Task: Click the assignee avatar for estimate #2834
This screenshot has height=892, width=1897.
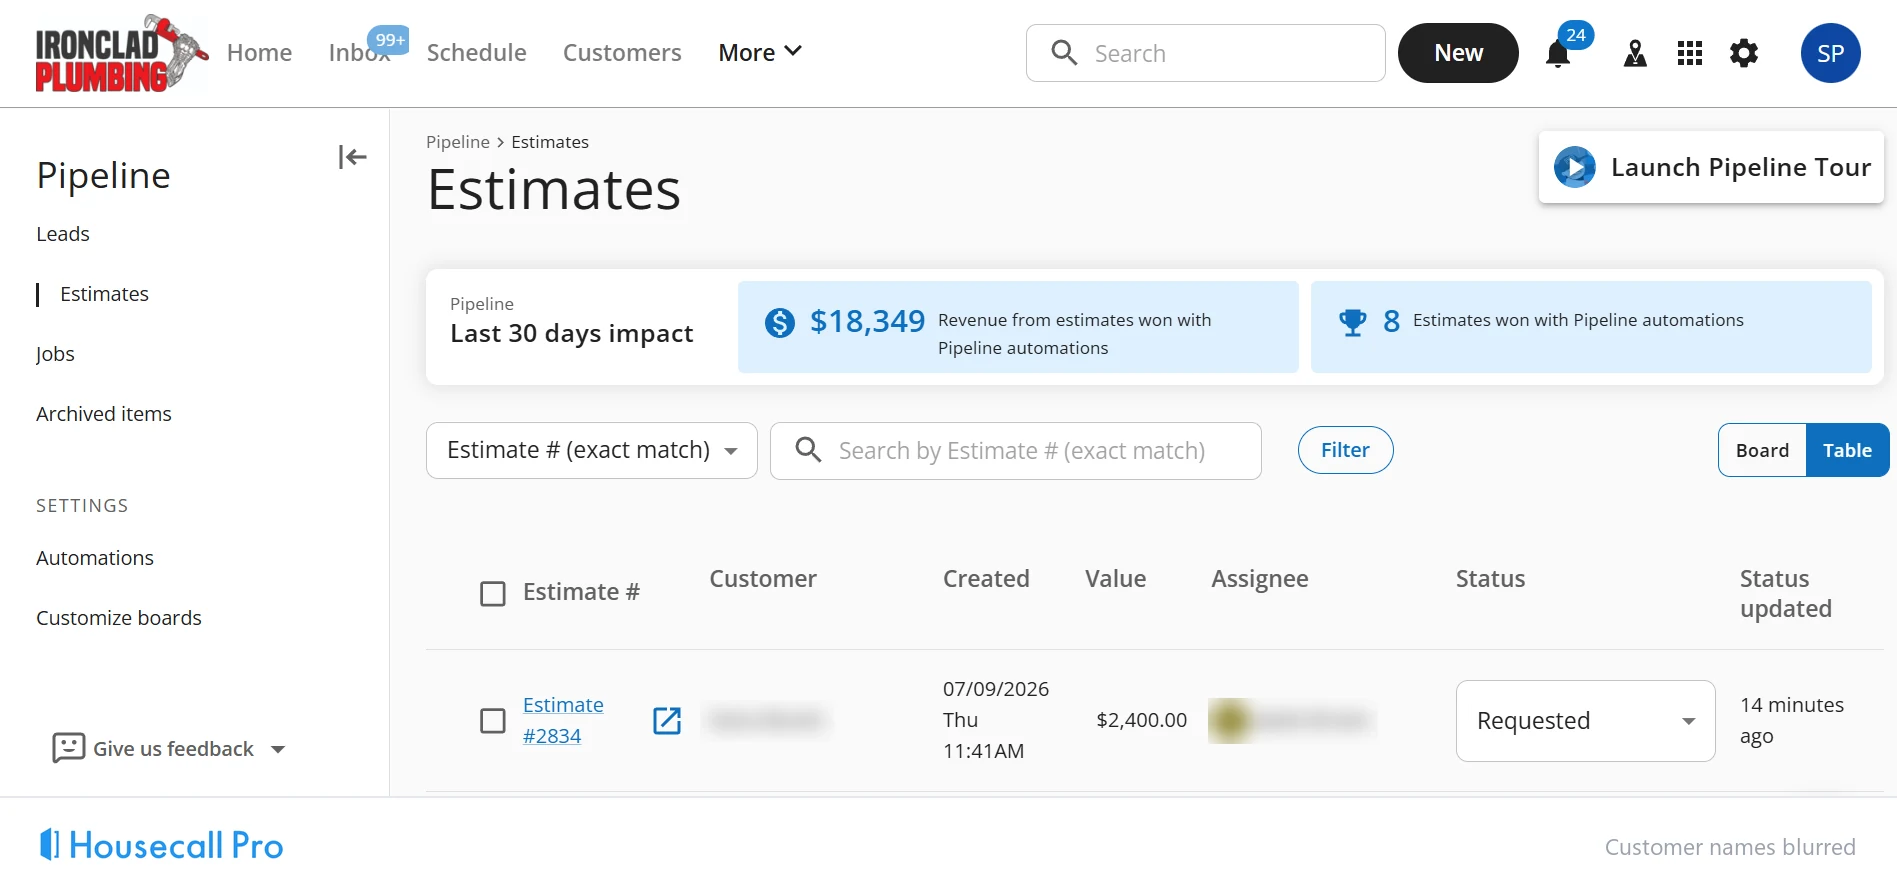Action: tap(1231, 721)
